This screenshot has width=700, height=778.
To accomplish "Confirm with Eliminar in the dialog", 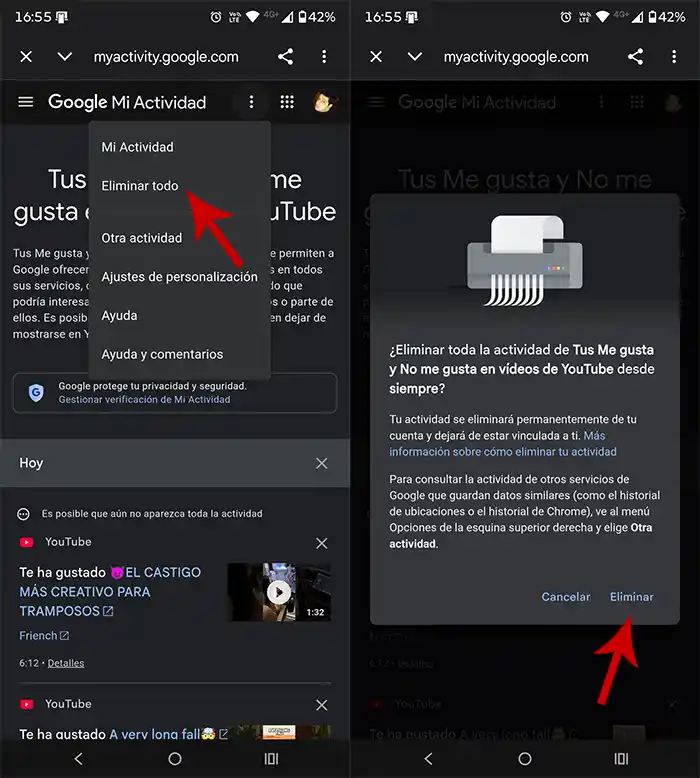I will tap(632, 597).
